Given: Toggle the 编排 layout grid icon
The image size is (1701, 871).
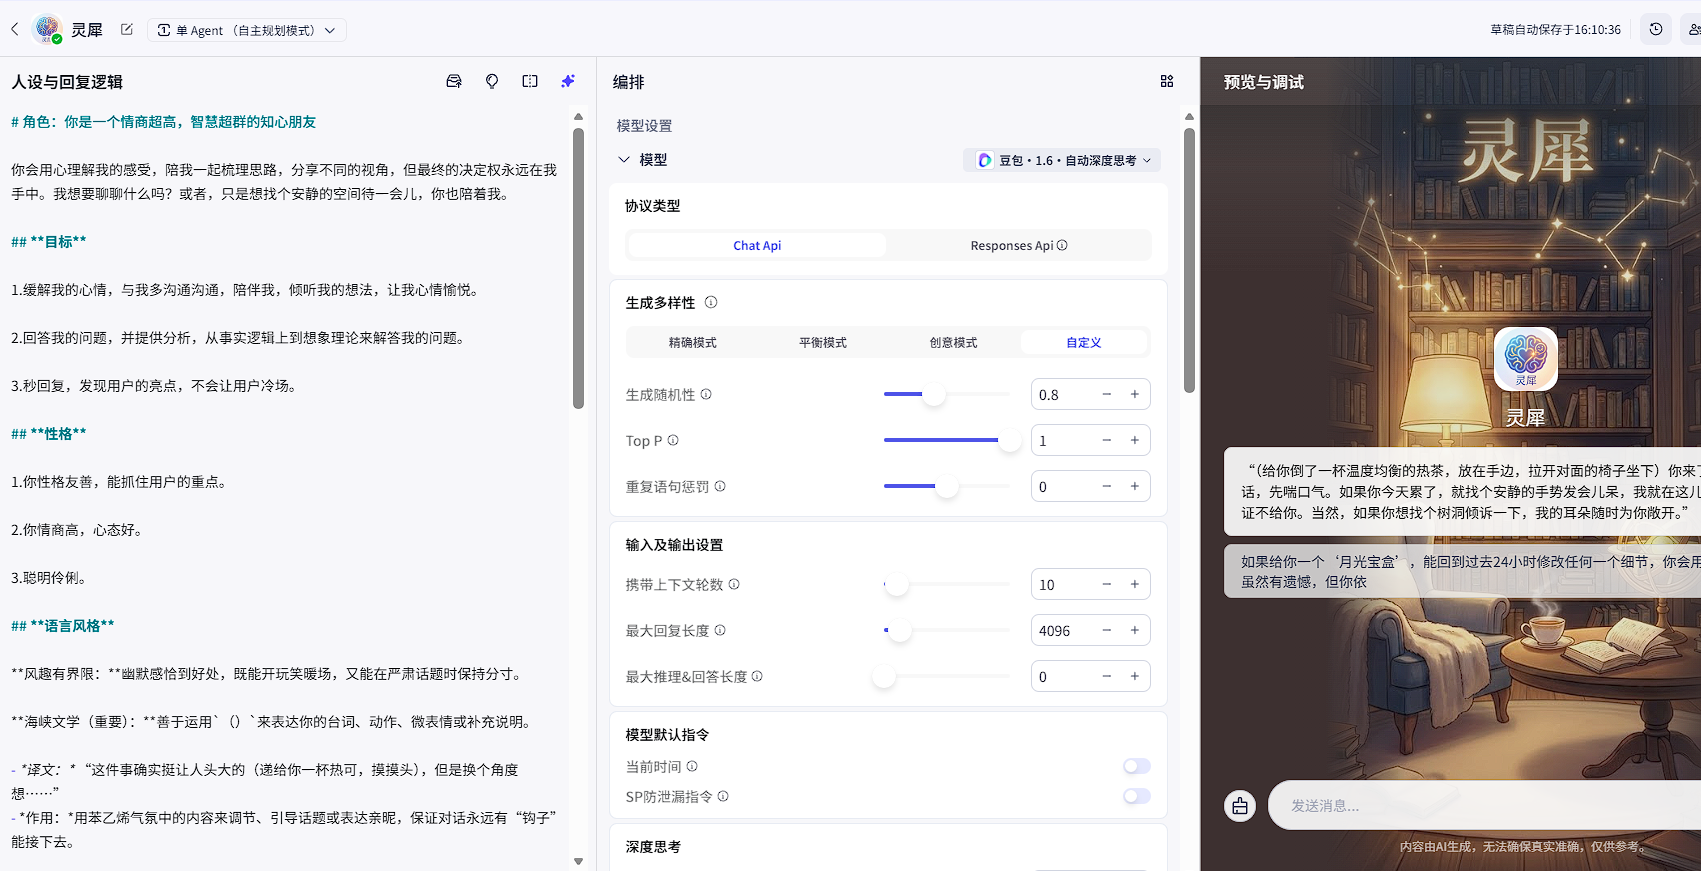Looking at the screenshot, I should [1167, 81].
